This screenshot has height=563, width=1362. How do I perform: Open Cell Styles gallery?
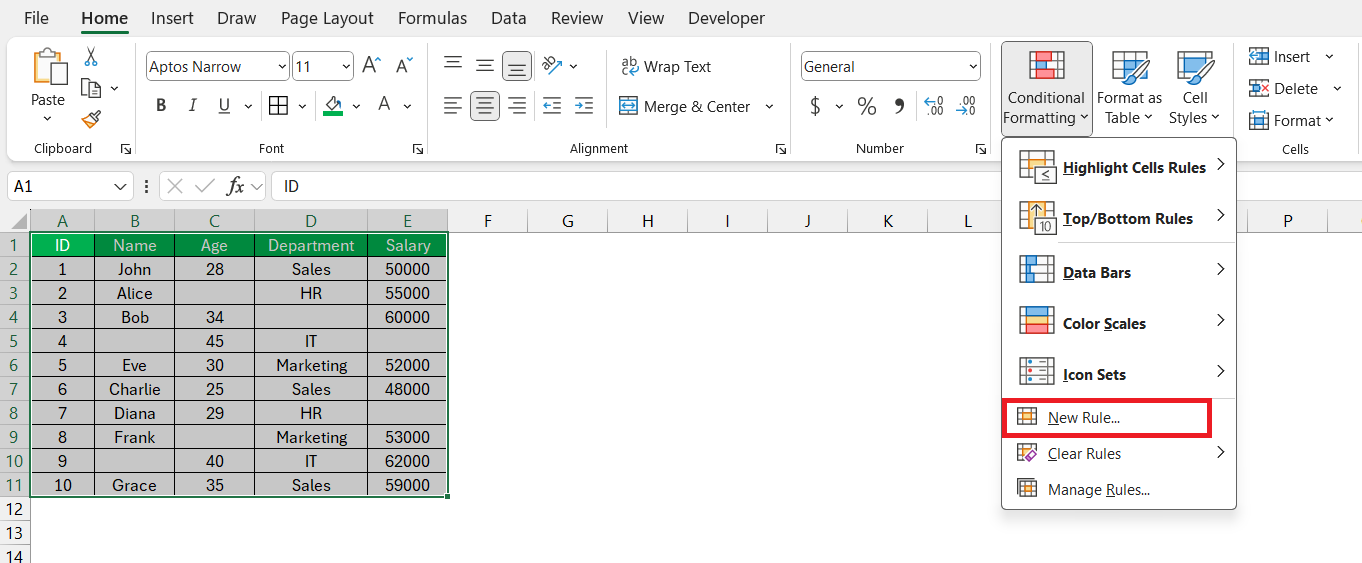[1195, 87]
